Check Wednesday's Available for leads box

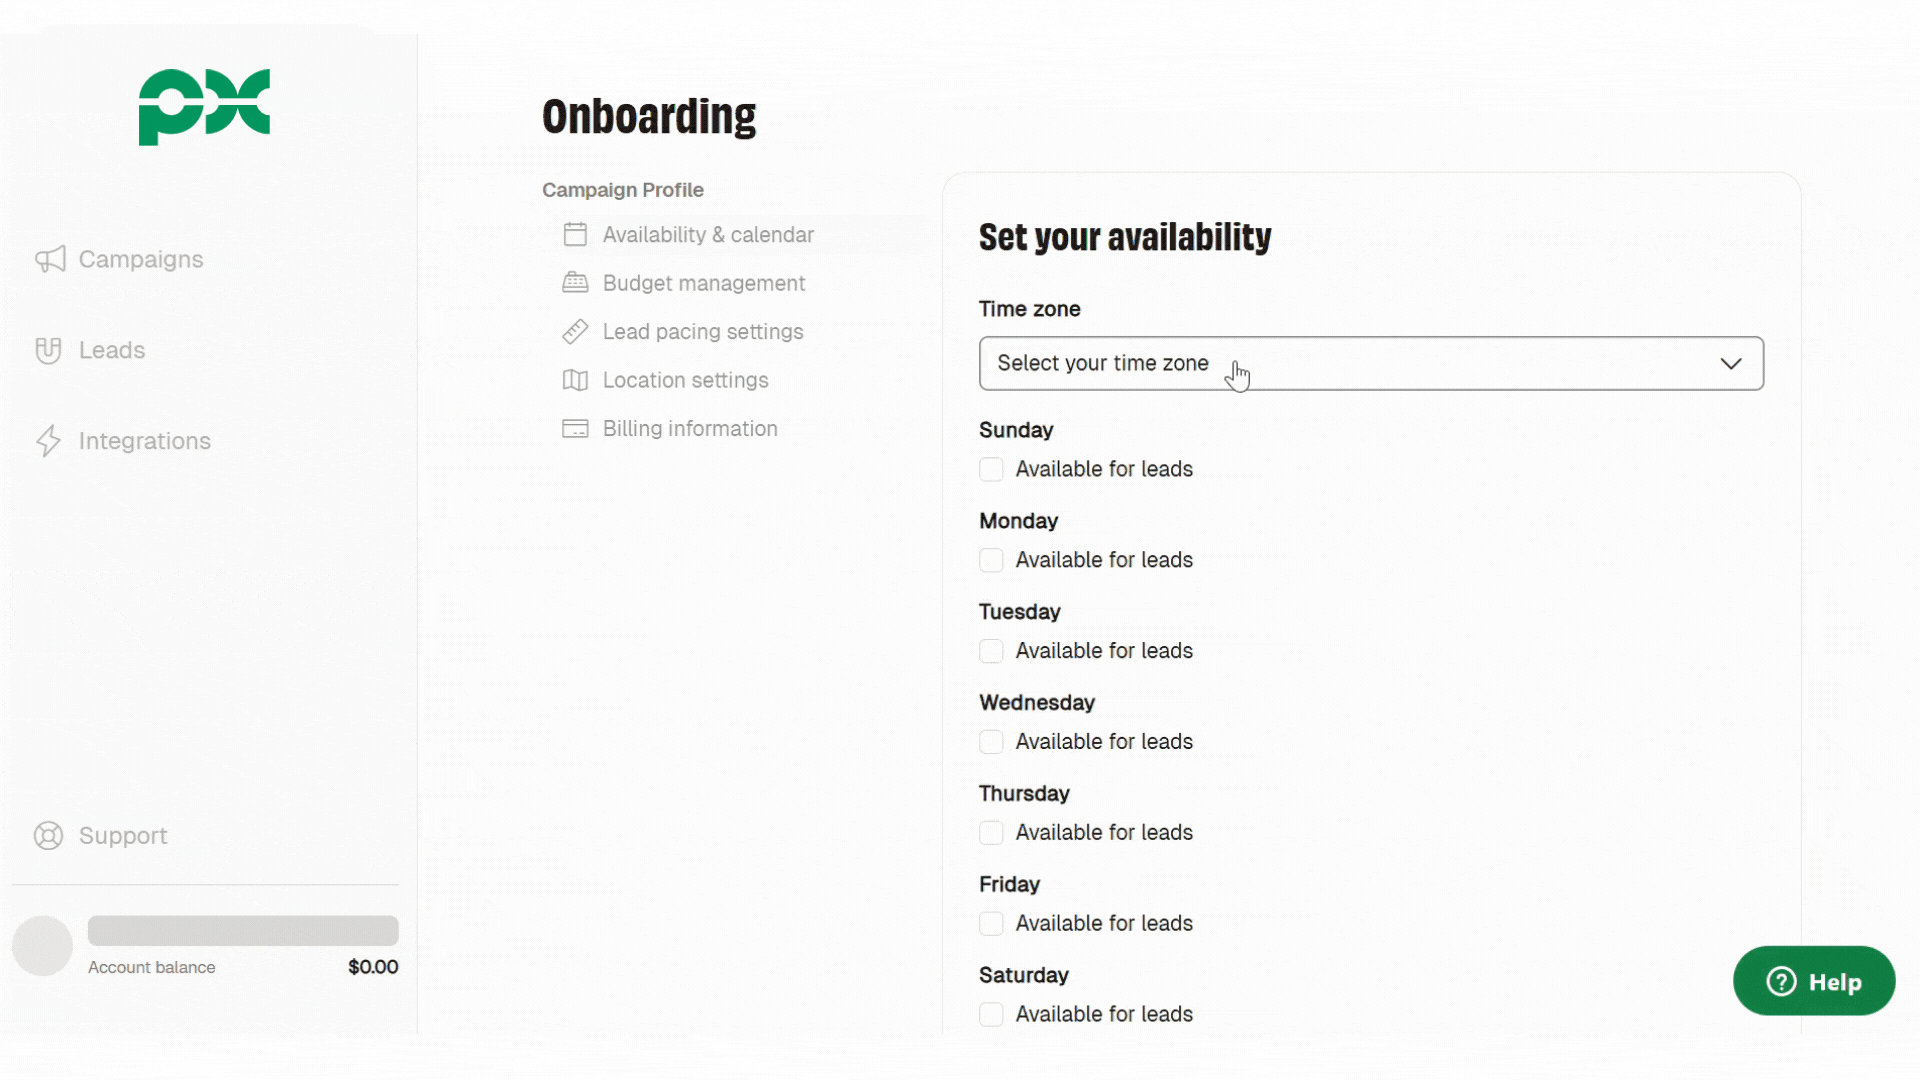990,741
